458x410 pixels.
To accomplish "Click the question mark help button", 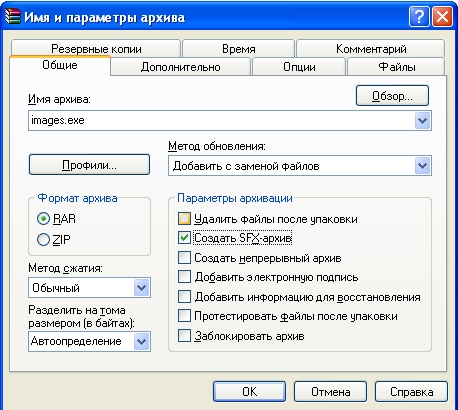I will pyautogui.click(x=419, y=16).
